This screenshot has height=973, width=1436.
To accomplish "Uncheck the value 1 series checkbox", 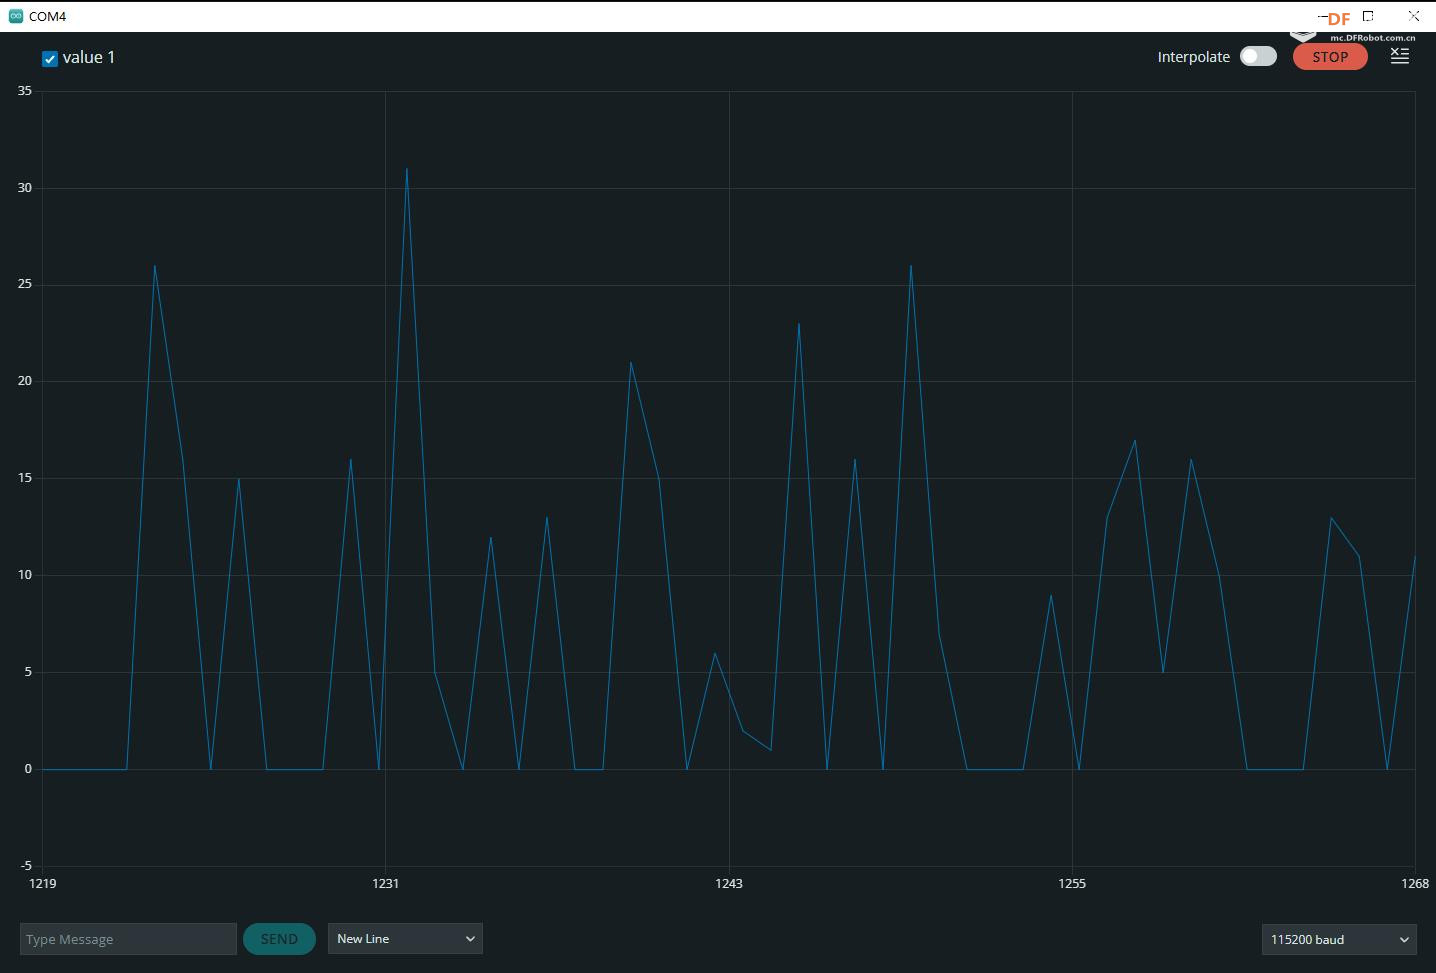I will pos(50,59).
